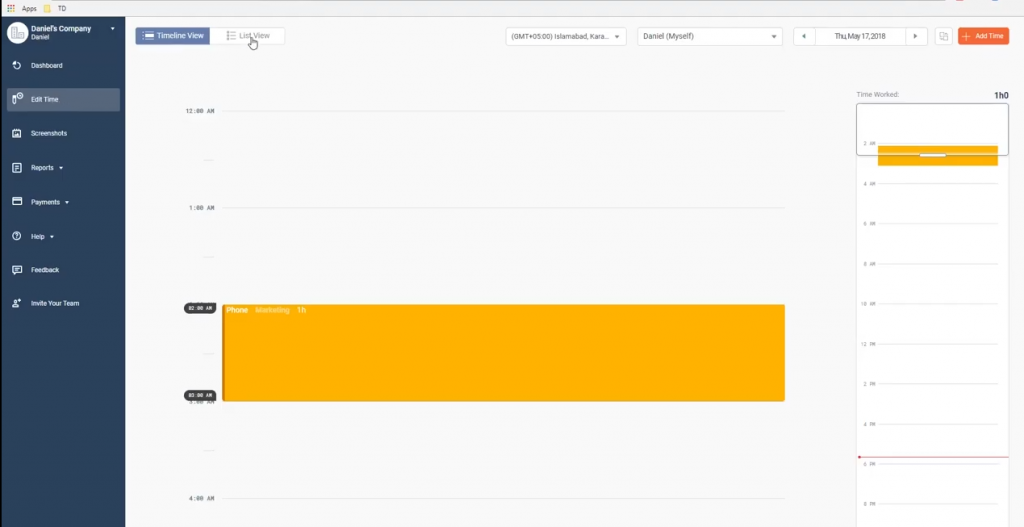This screenshot has height=527, width=1024.
Task: Go to previous day arrow
Action: tap(804, 36)
